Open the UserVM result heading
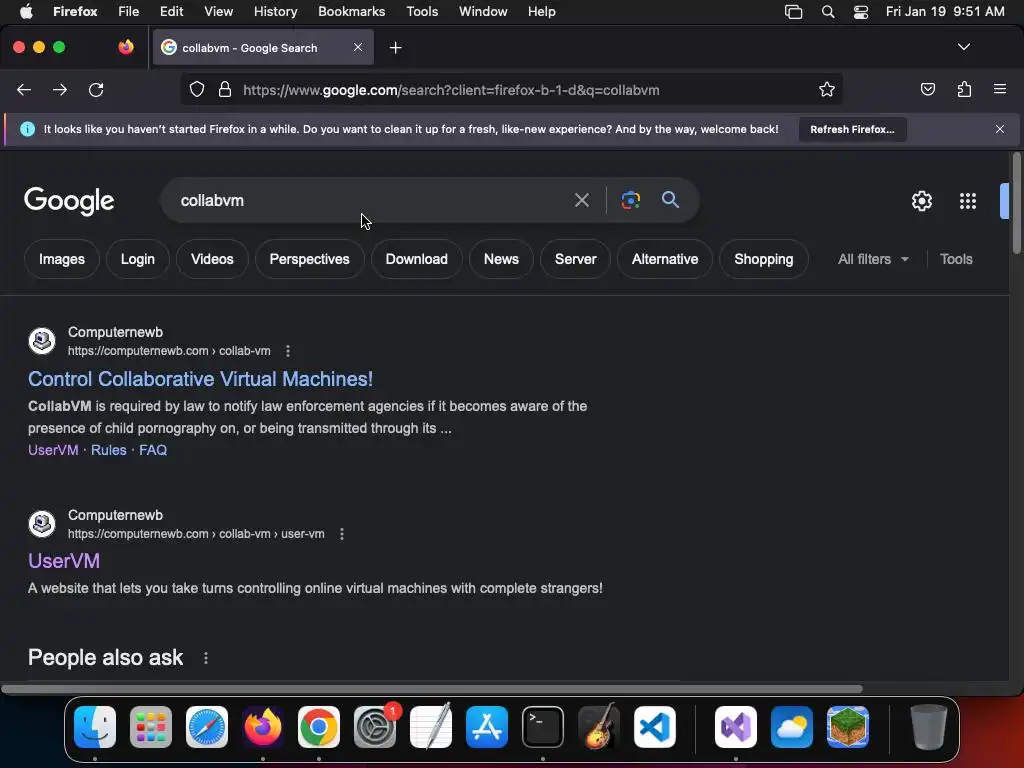The height and width of the screenshot is (768, 1024). [64, 561]
